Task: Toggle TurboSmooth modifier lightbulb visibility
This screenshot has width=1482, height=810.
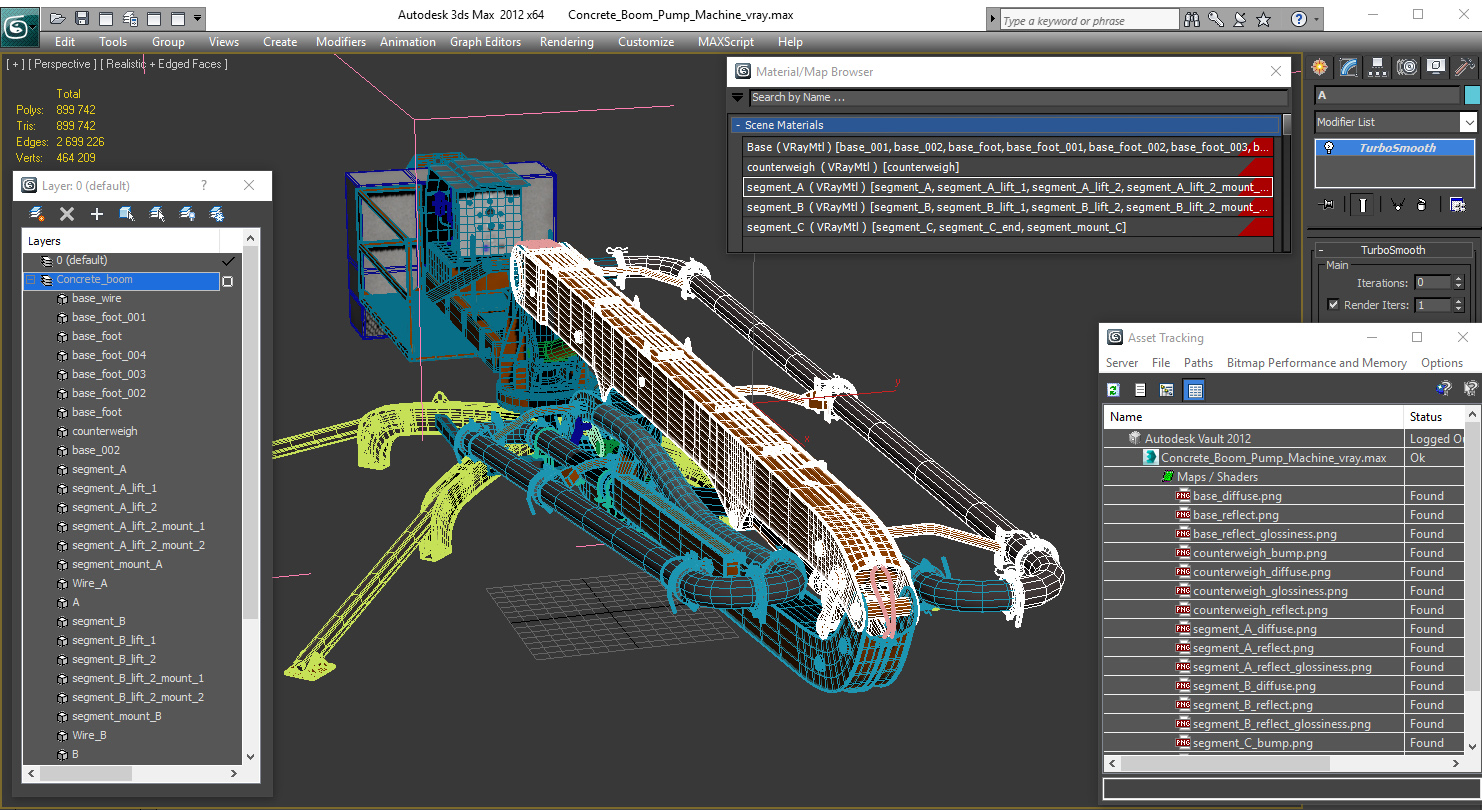Action: [x=1329, y=147]
